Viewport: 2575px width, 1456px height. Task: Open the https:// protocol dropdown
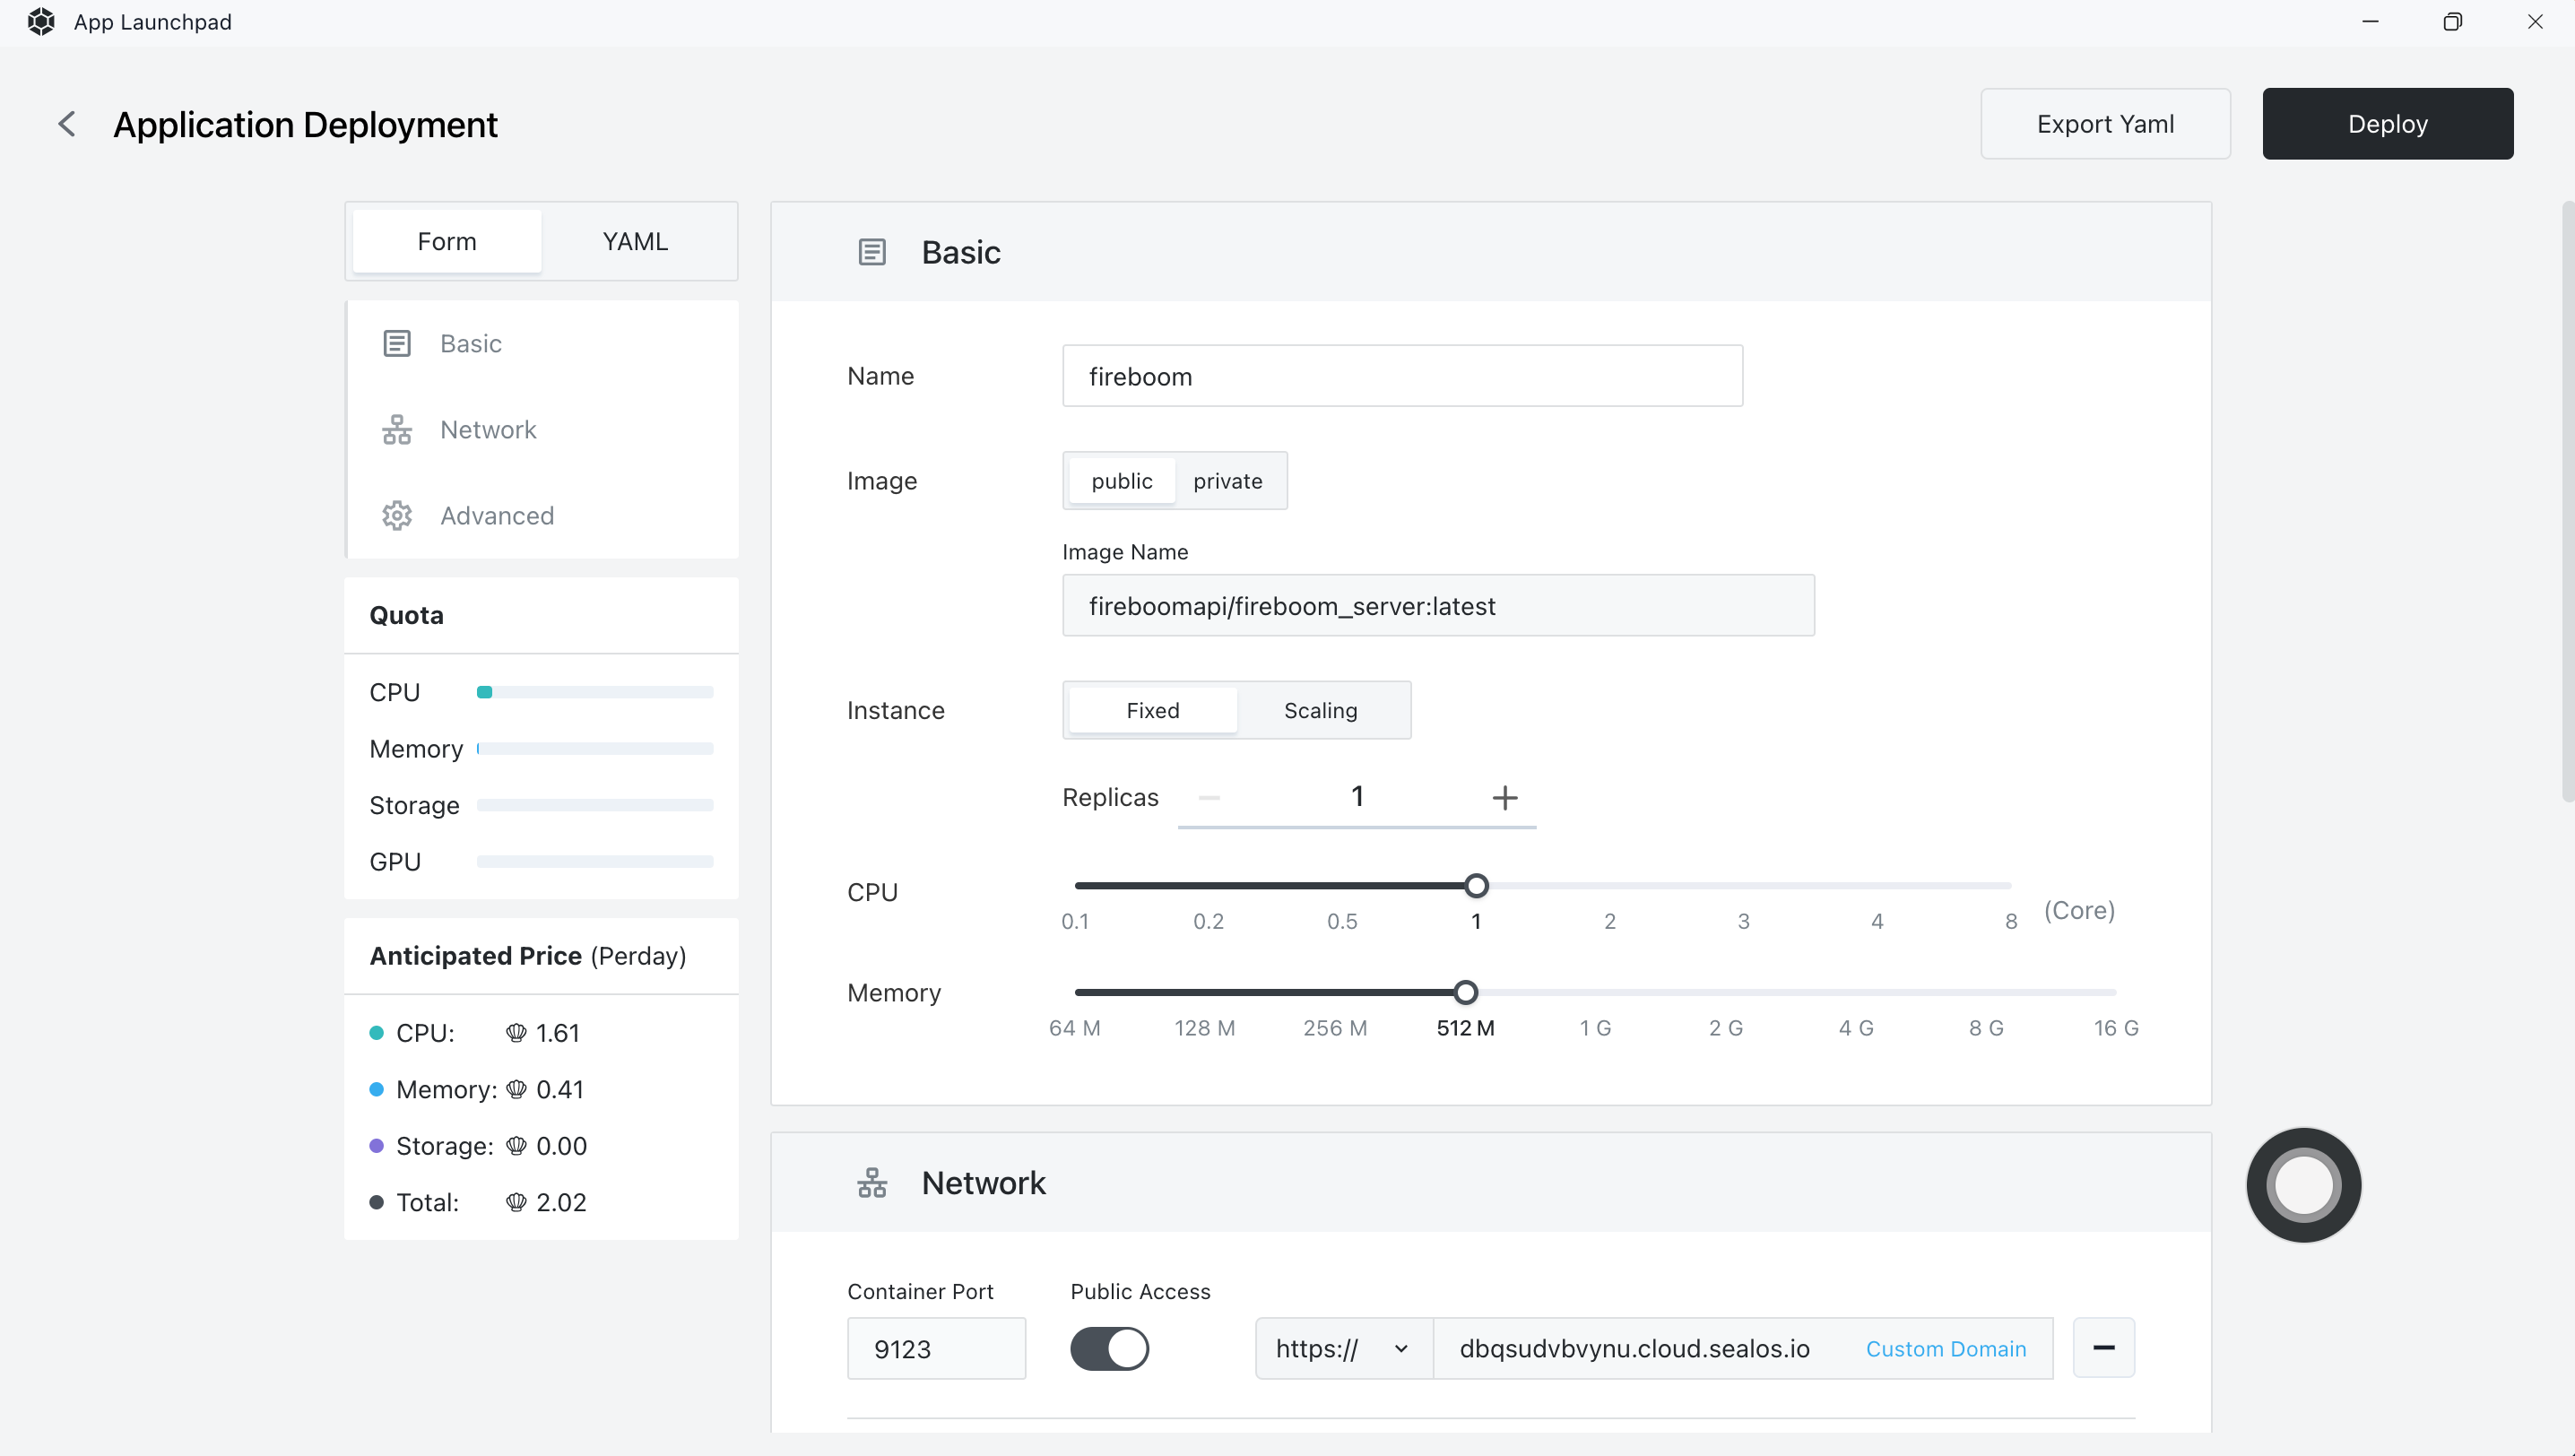click(1342, 1348)
